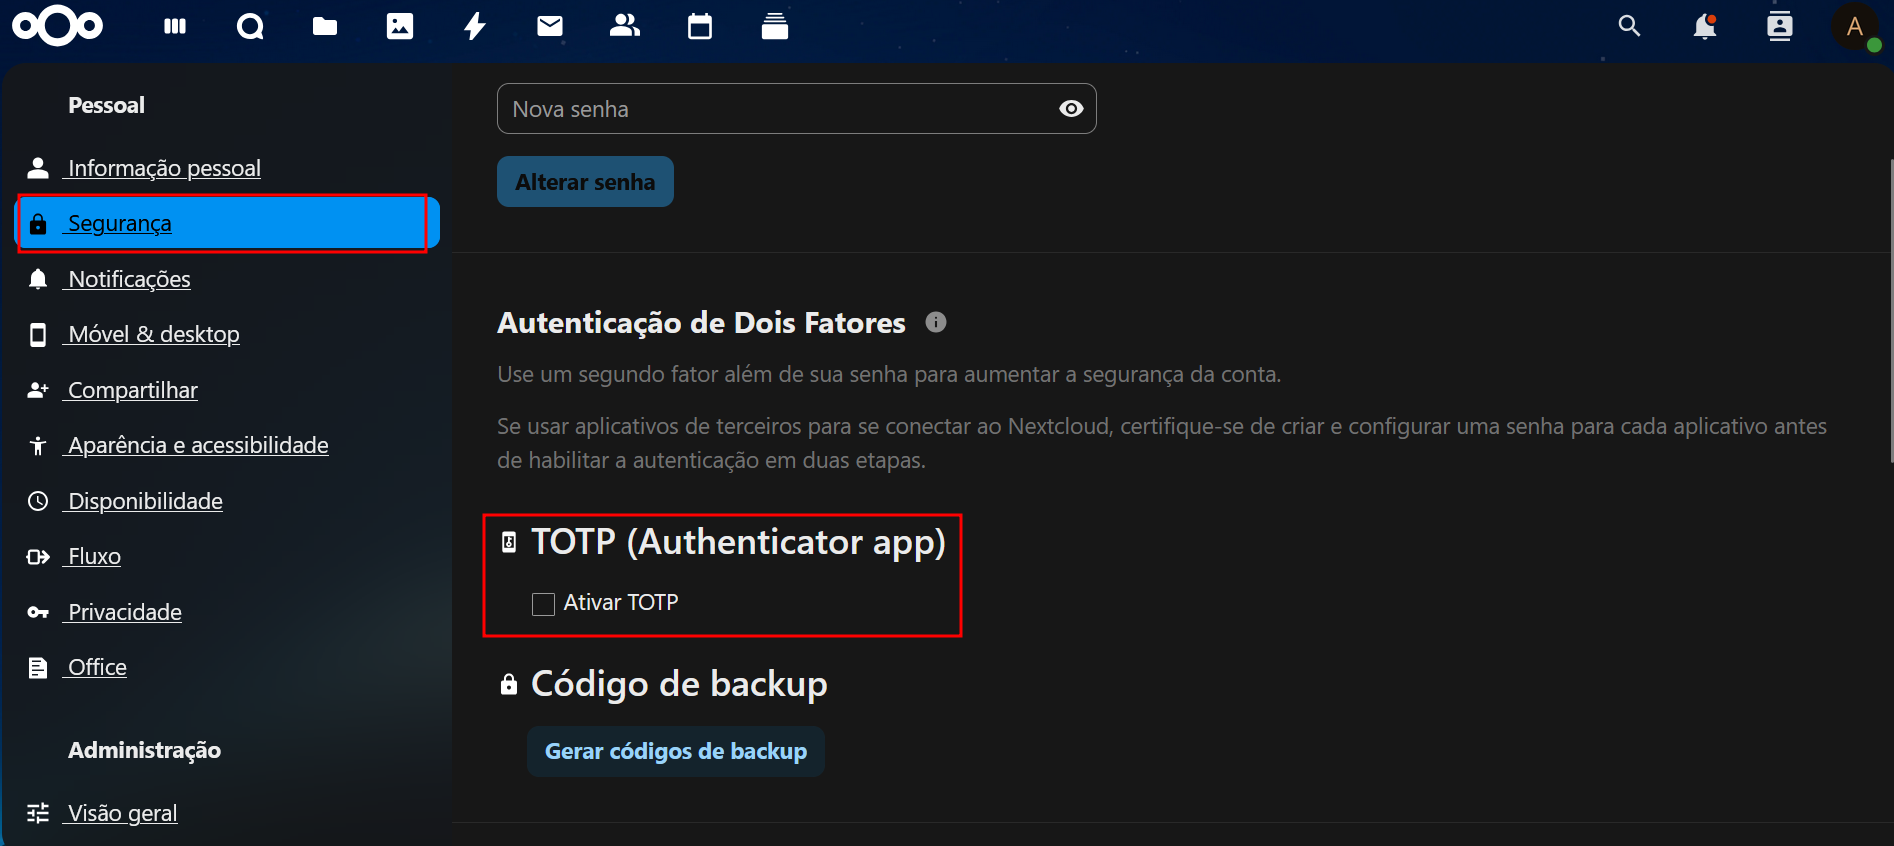The width and height of the screenshot is (1894, 846).
Task: Open the Deck app icon
Action: tap(775, 26)
